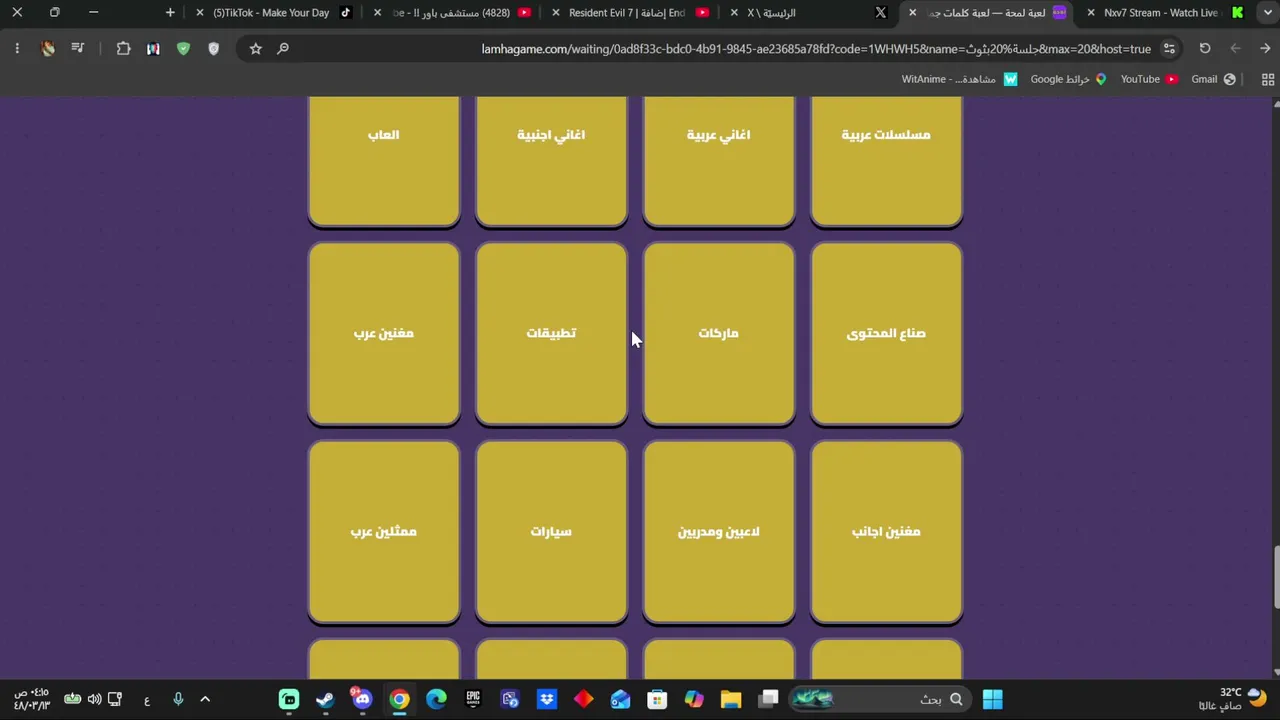Click the lamhagame.com address bar

point(815,49)
